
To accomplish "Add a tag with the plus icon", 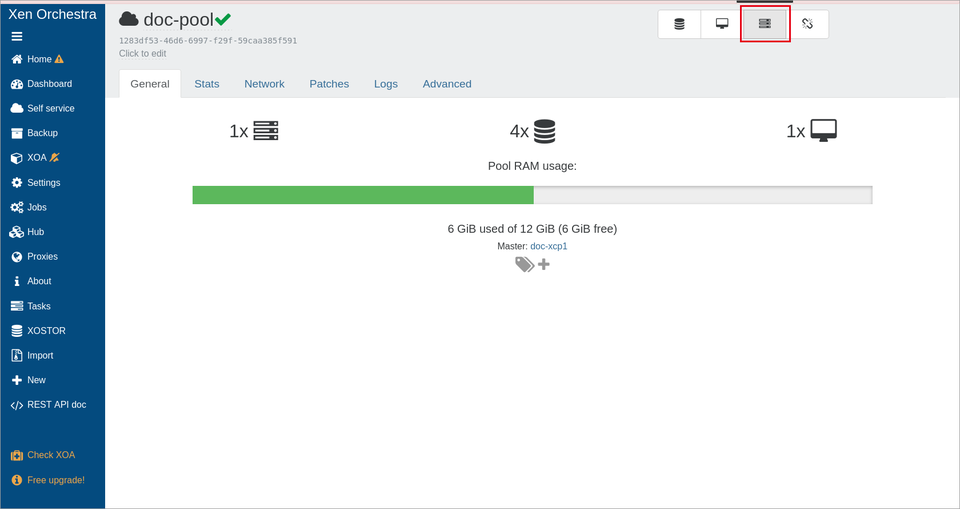I will click(x=544, y=264).
